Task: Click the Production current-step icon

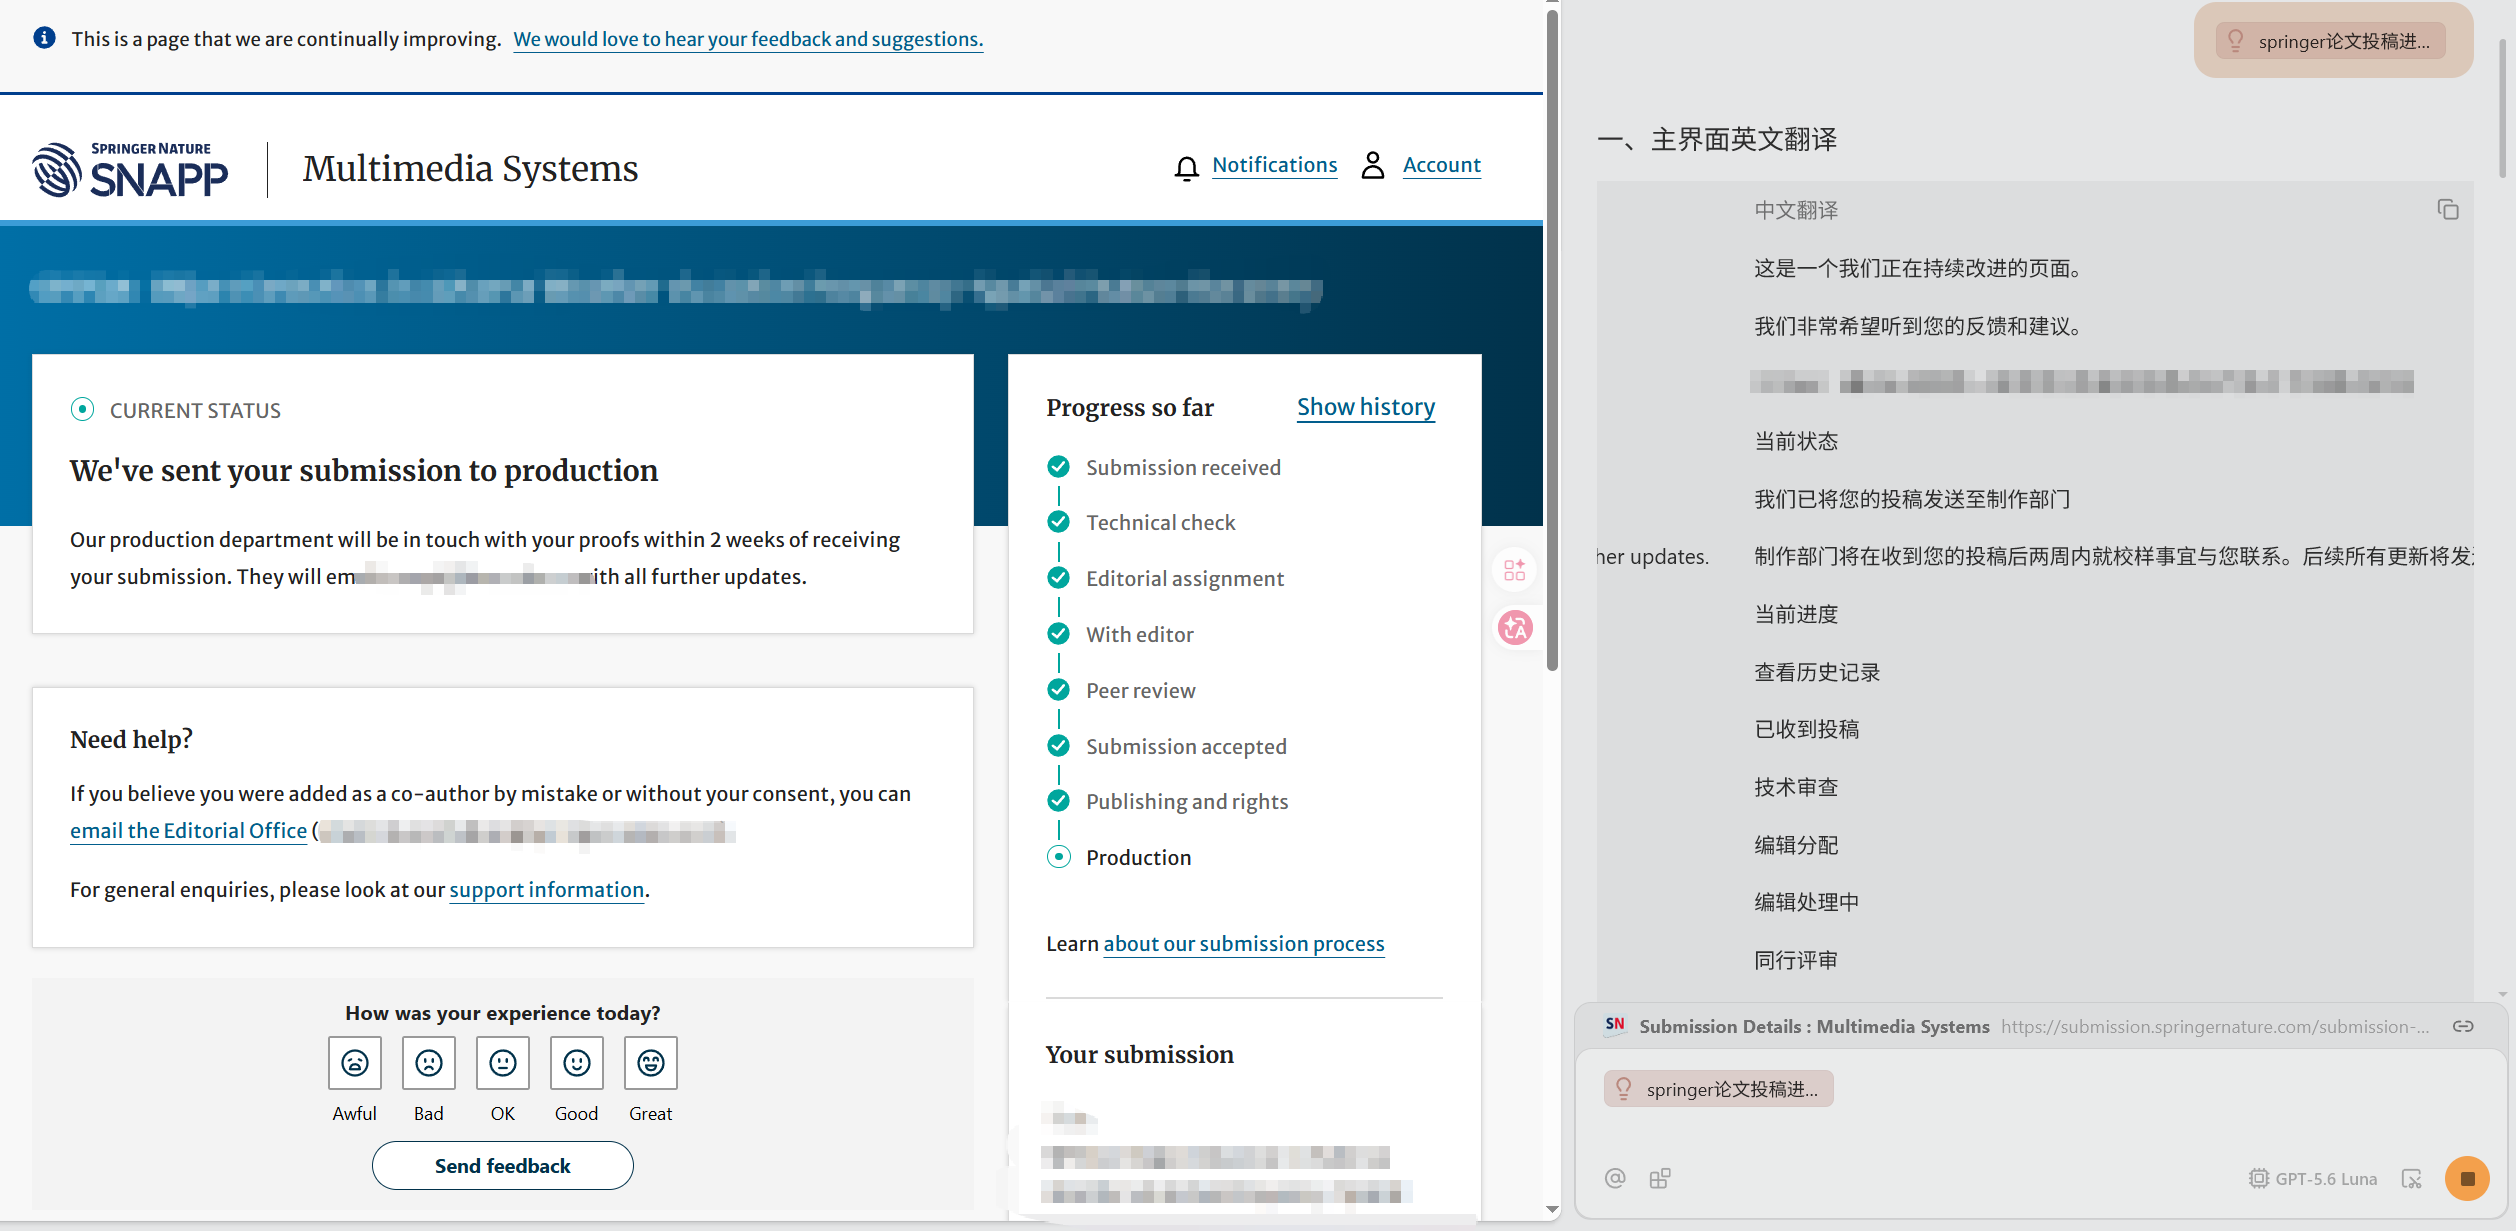Action: [x=1058, y=857]
